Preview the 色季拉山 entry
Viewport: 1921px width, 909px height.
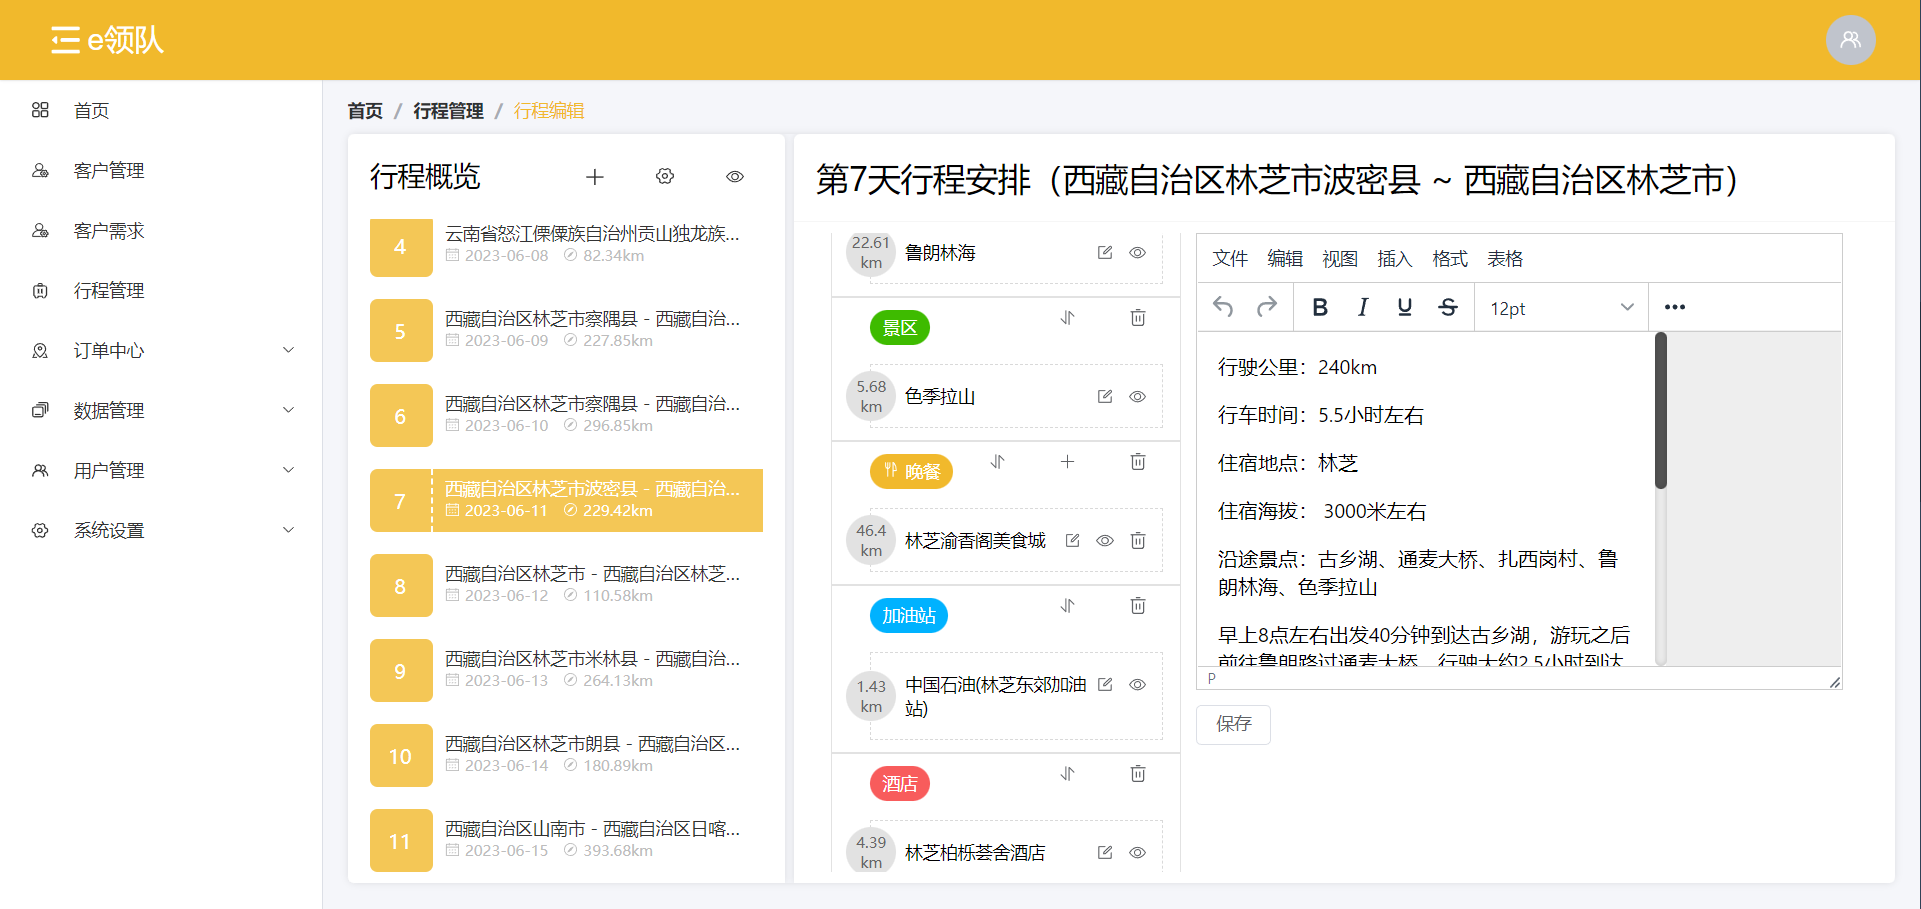point(1138,397)
